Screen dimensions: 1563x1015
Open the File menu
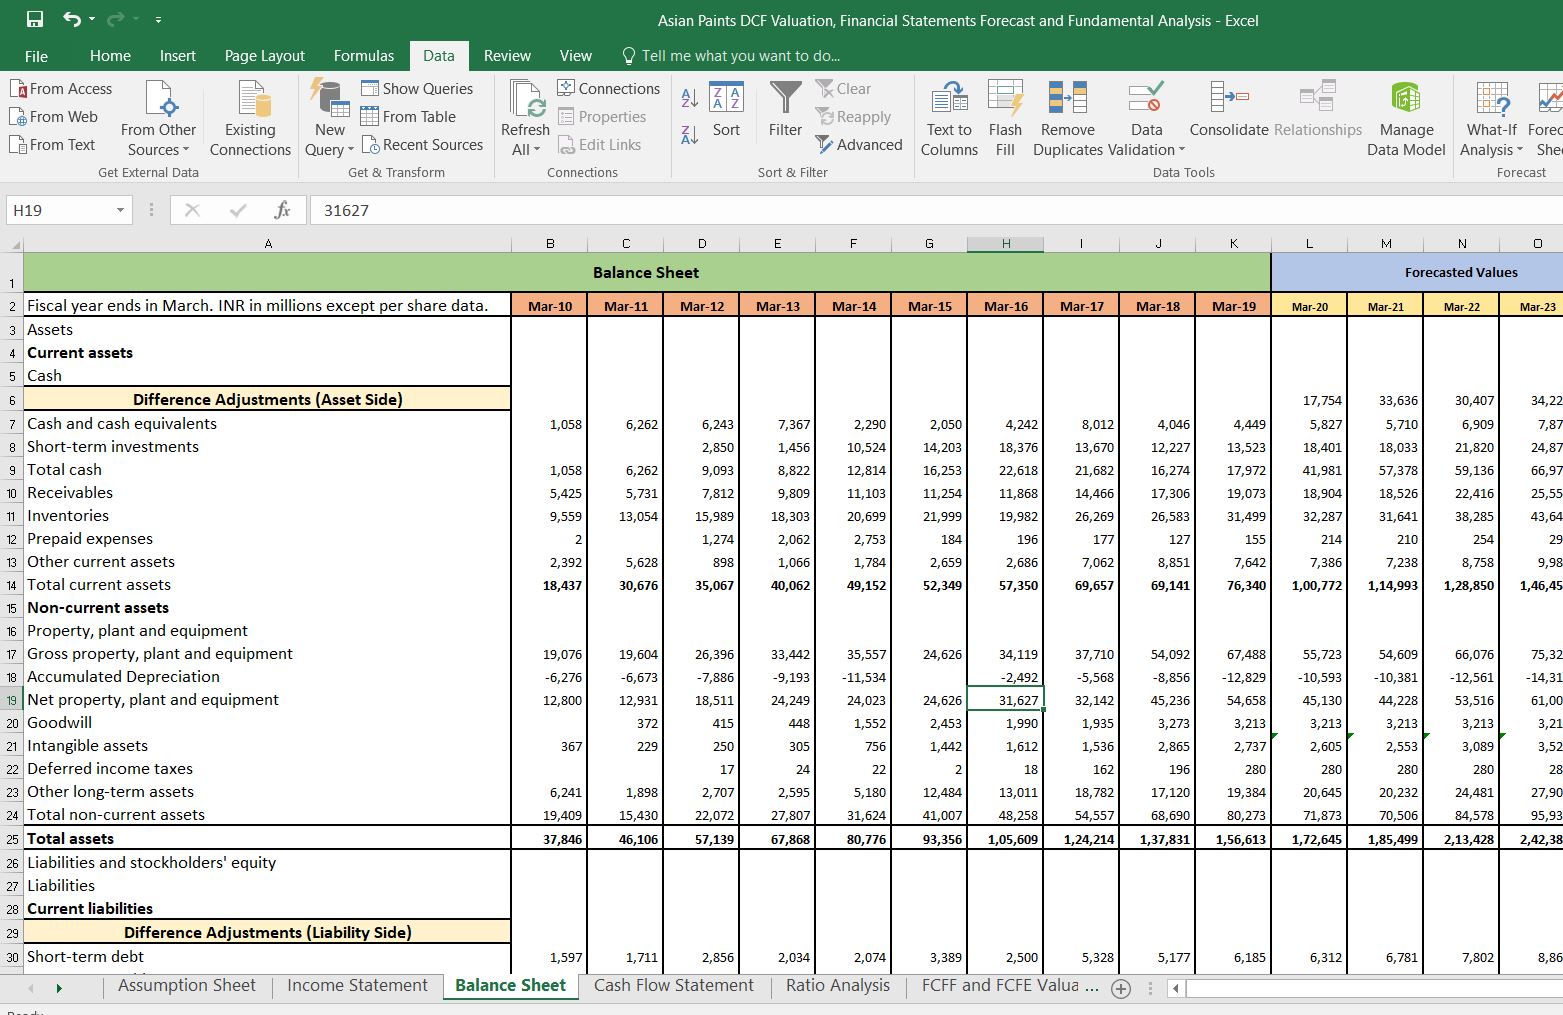(x=36, y=55)
